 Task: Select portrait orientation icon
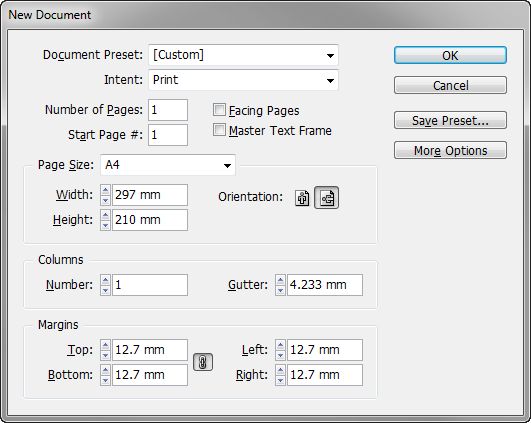coord(302,198)
